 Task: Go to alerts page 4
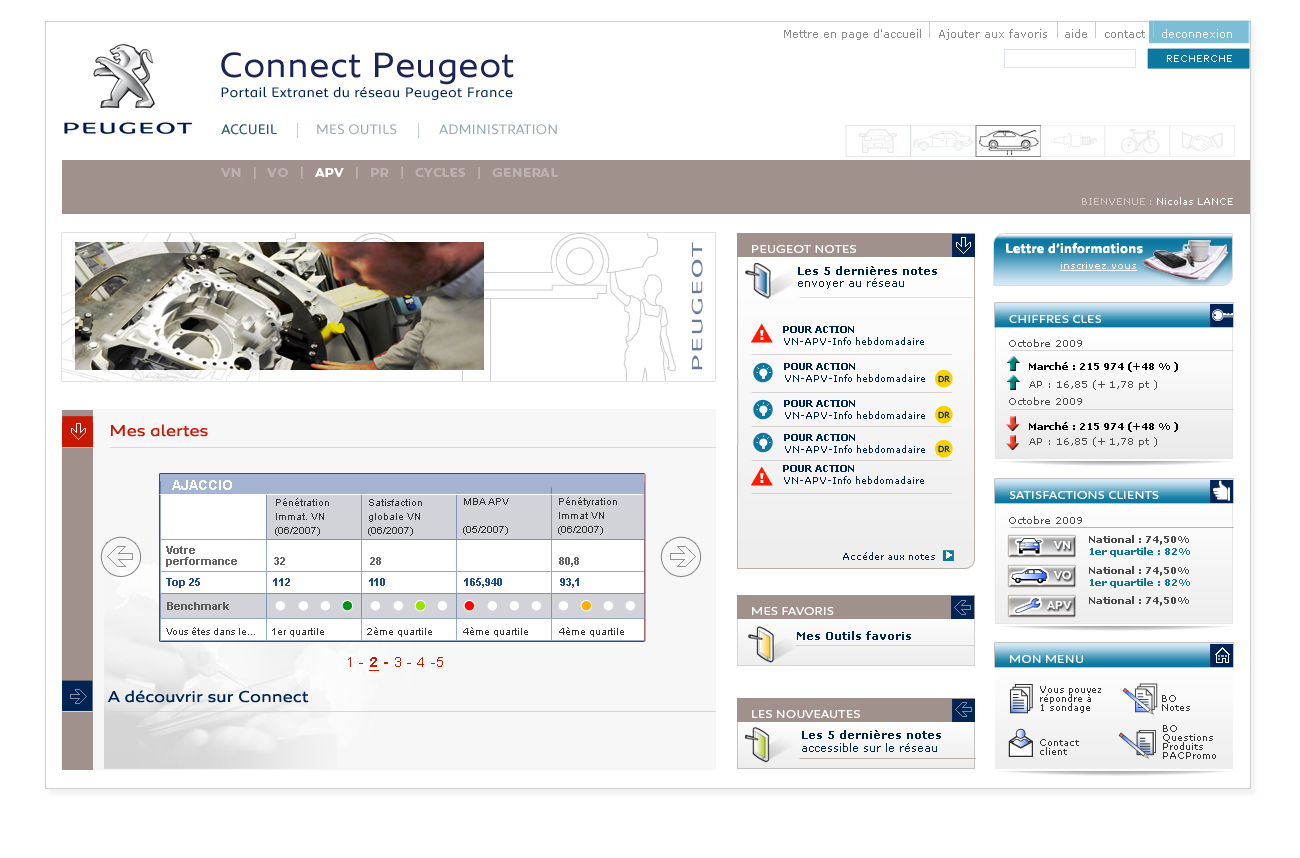coord(421,662)
